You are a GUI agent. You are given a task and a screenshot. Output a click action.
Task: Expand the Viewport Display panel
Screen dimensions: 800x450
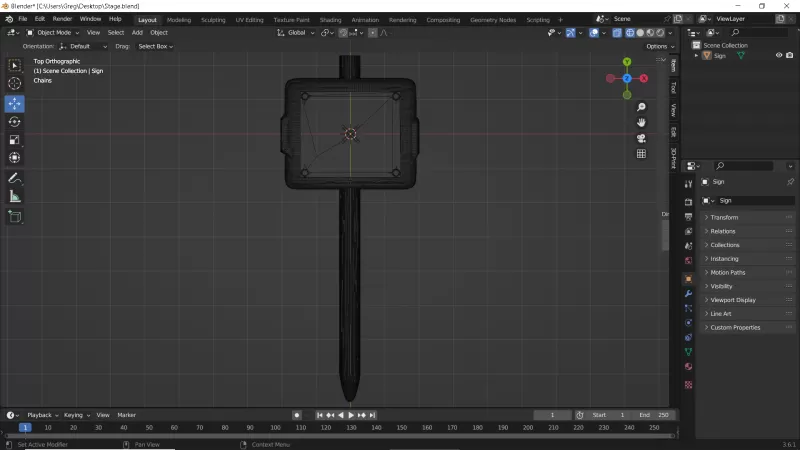pos(732,300)
